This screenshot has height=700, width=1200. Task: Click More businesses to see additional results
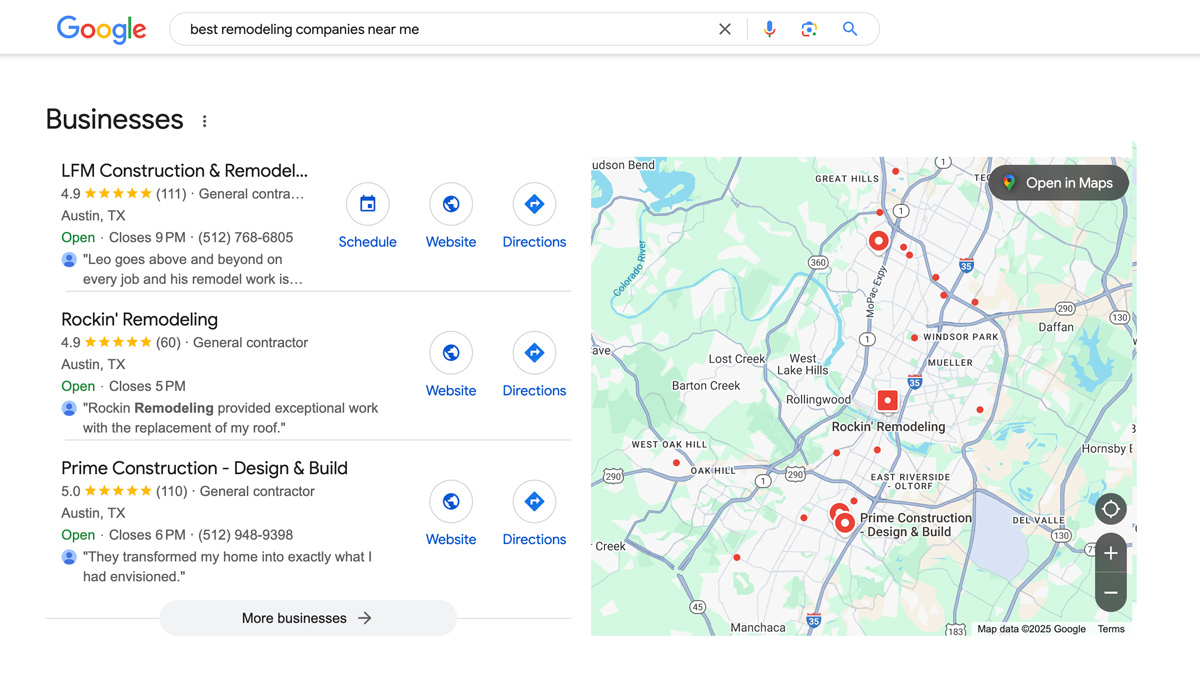pyautogui.click(x=307, y=618)
